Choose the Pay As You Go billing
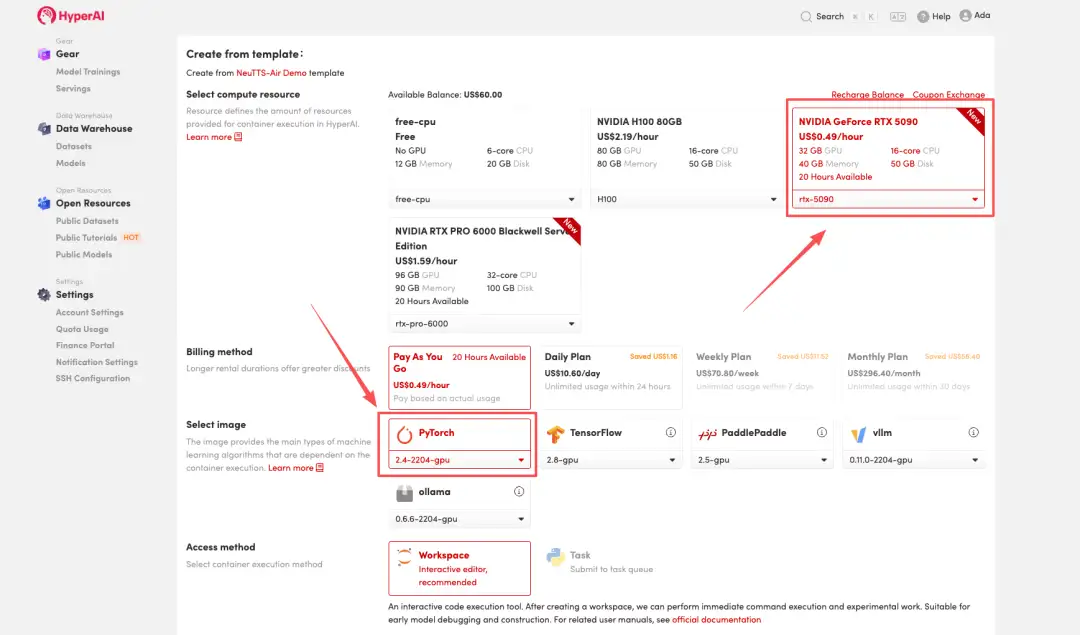The height and width of the screenshot is (635, 1080). click(459, 377)
